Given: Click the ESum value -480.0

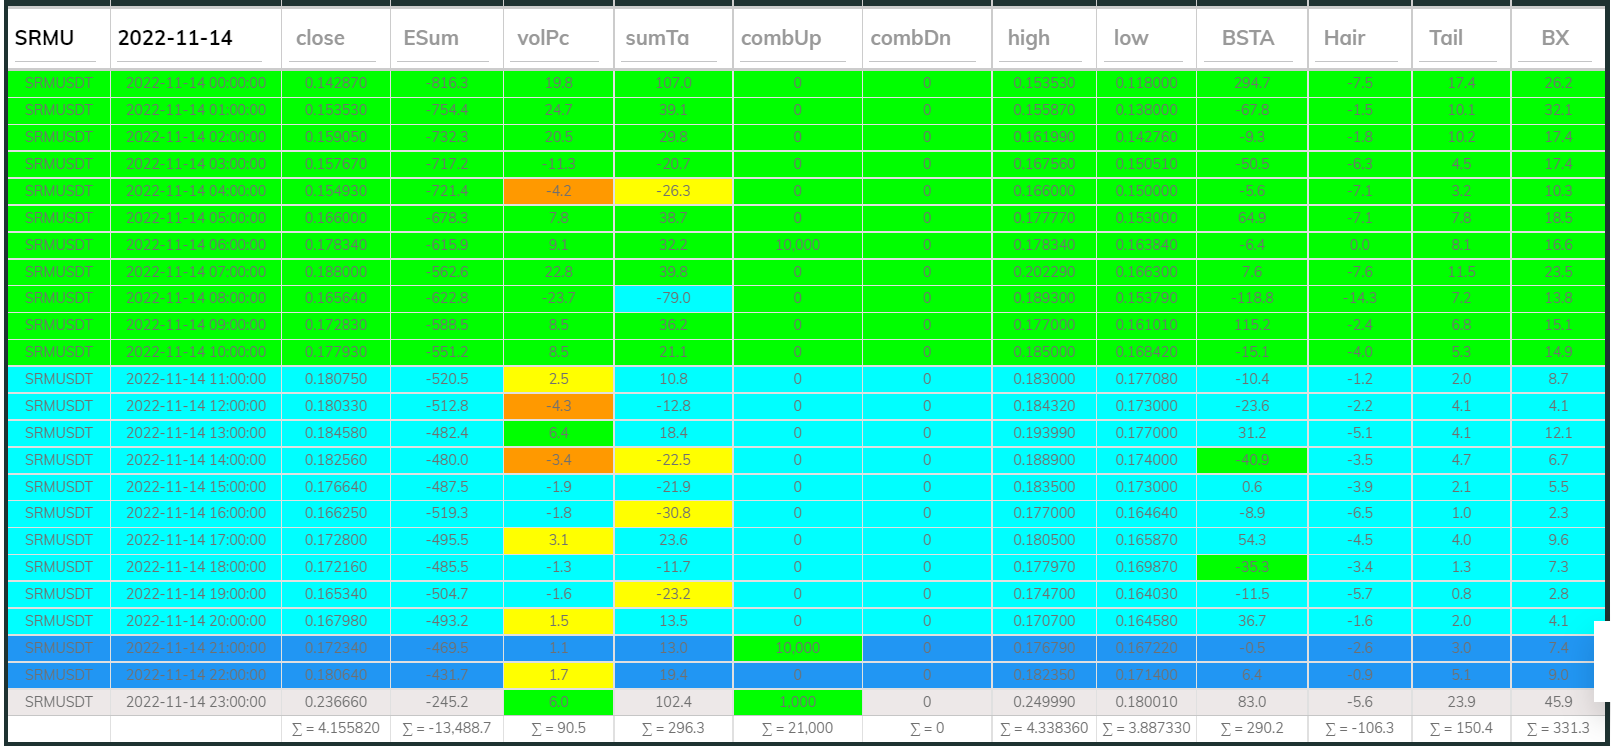Looking at the screenshot, I should 446,460.
